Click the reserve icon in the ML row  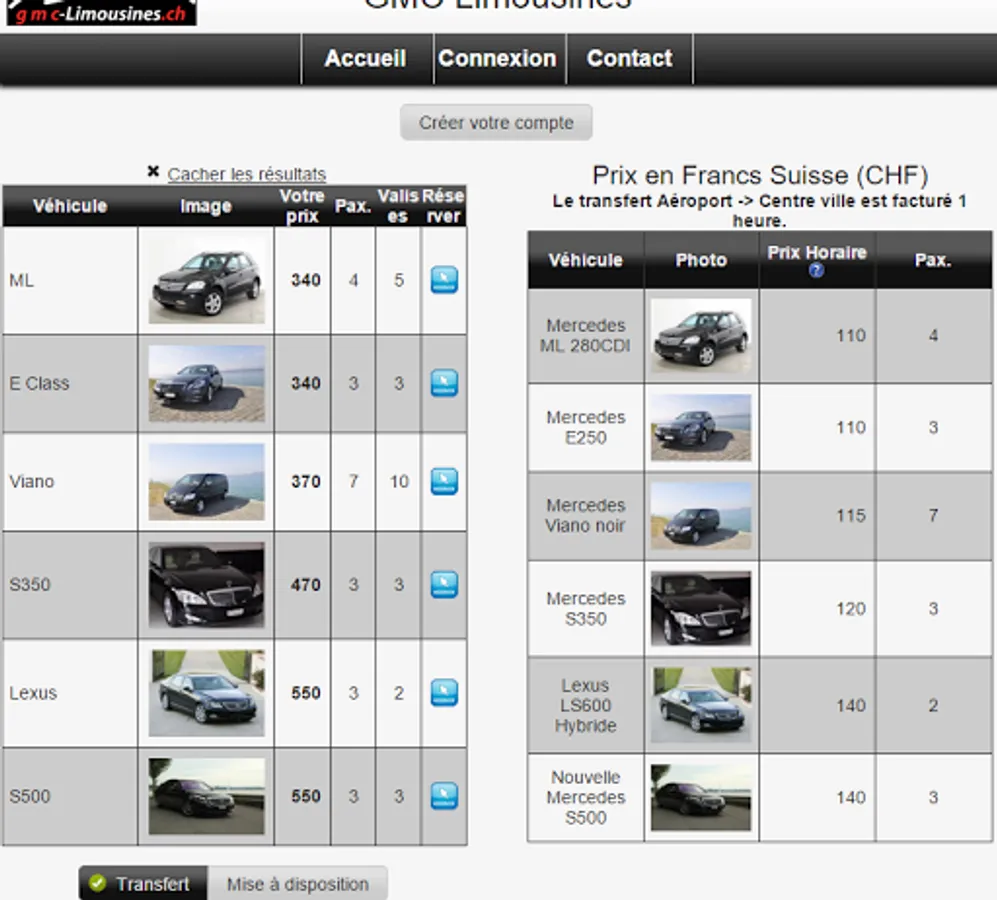pos(444,280)
